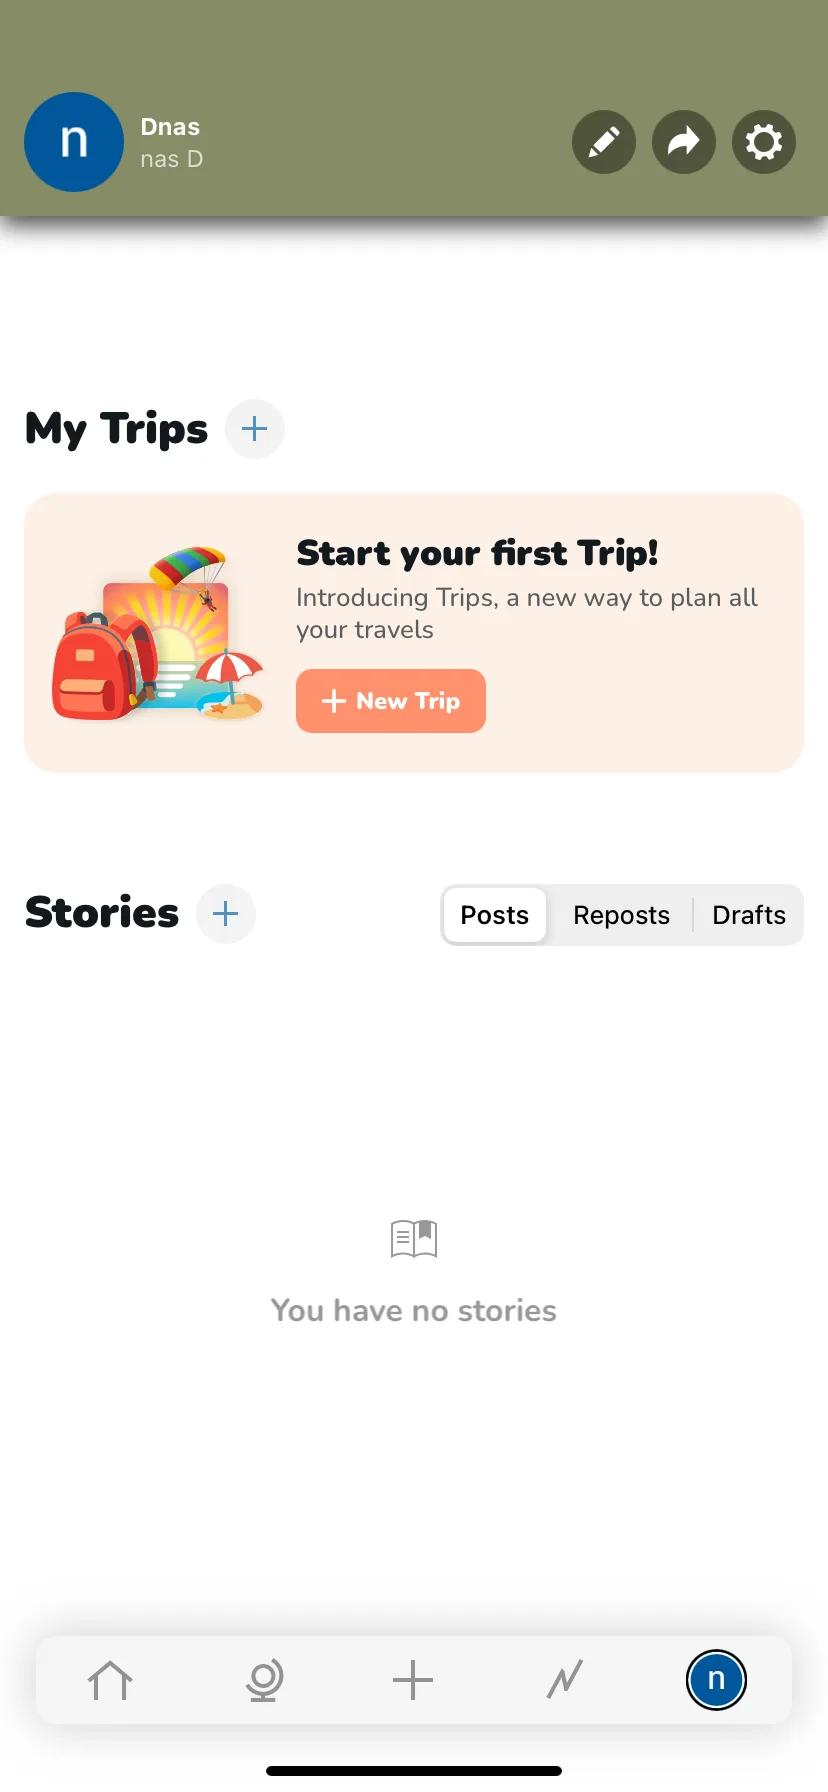Share profile with the arrow icon
This screenshot has height=1792, width=828.
[684, 142]
